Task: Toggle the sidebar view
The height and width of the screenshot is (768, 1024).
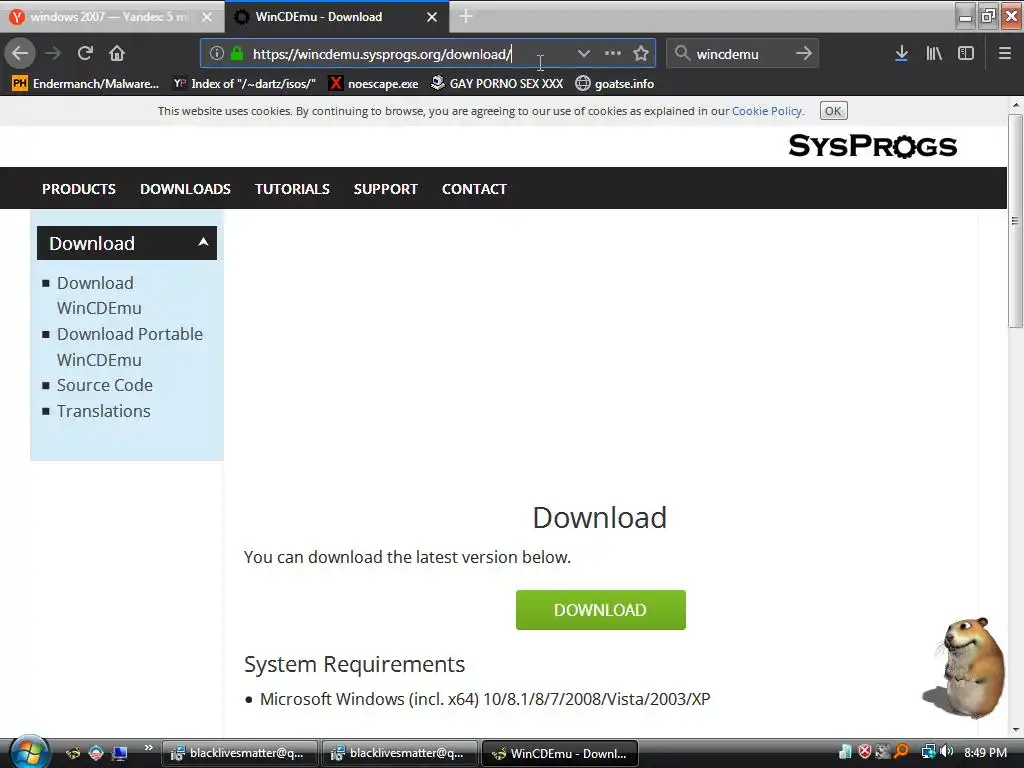Action: (966, 54)
